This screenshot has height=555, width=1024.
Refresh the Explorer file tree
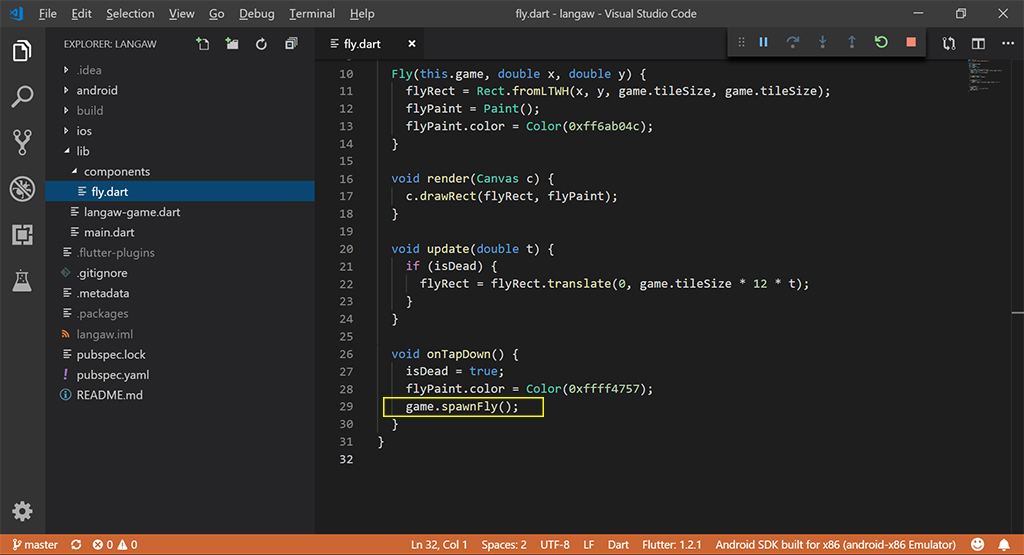tap(261, 44)
